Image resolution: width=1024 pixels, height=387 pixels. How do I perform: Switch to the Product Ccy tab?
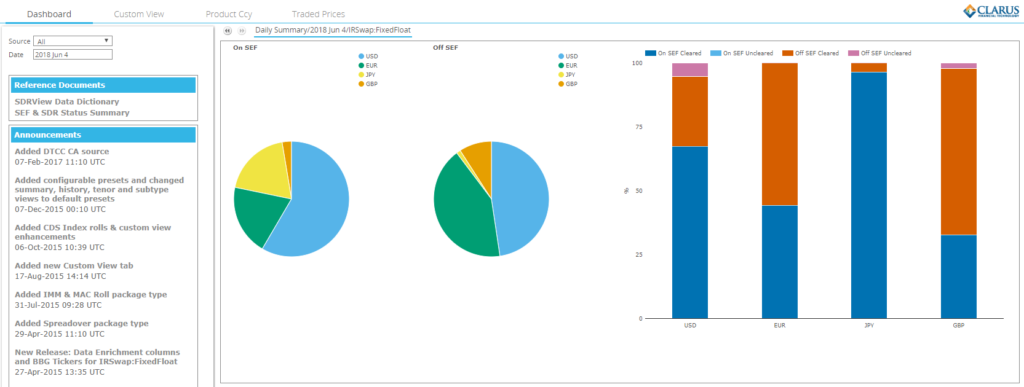(229, 14)
